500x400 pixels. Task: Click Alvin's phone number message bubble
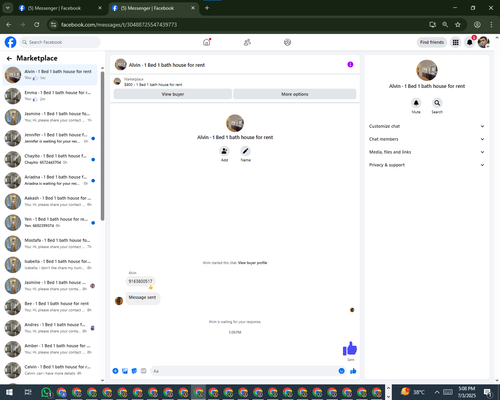(x=140, y=281)
